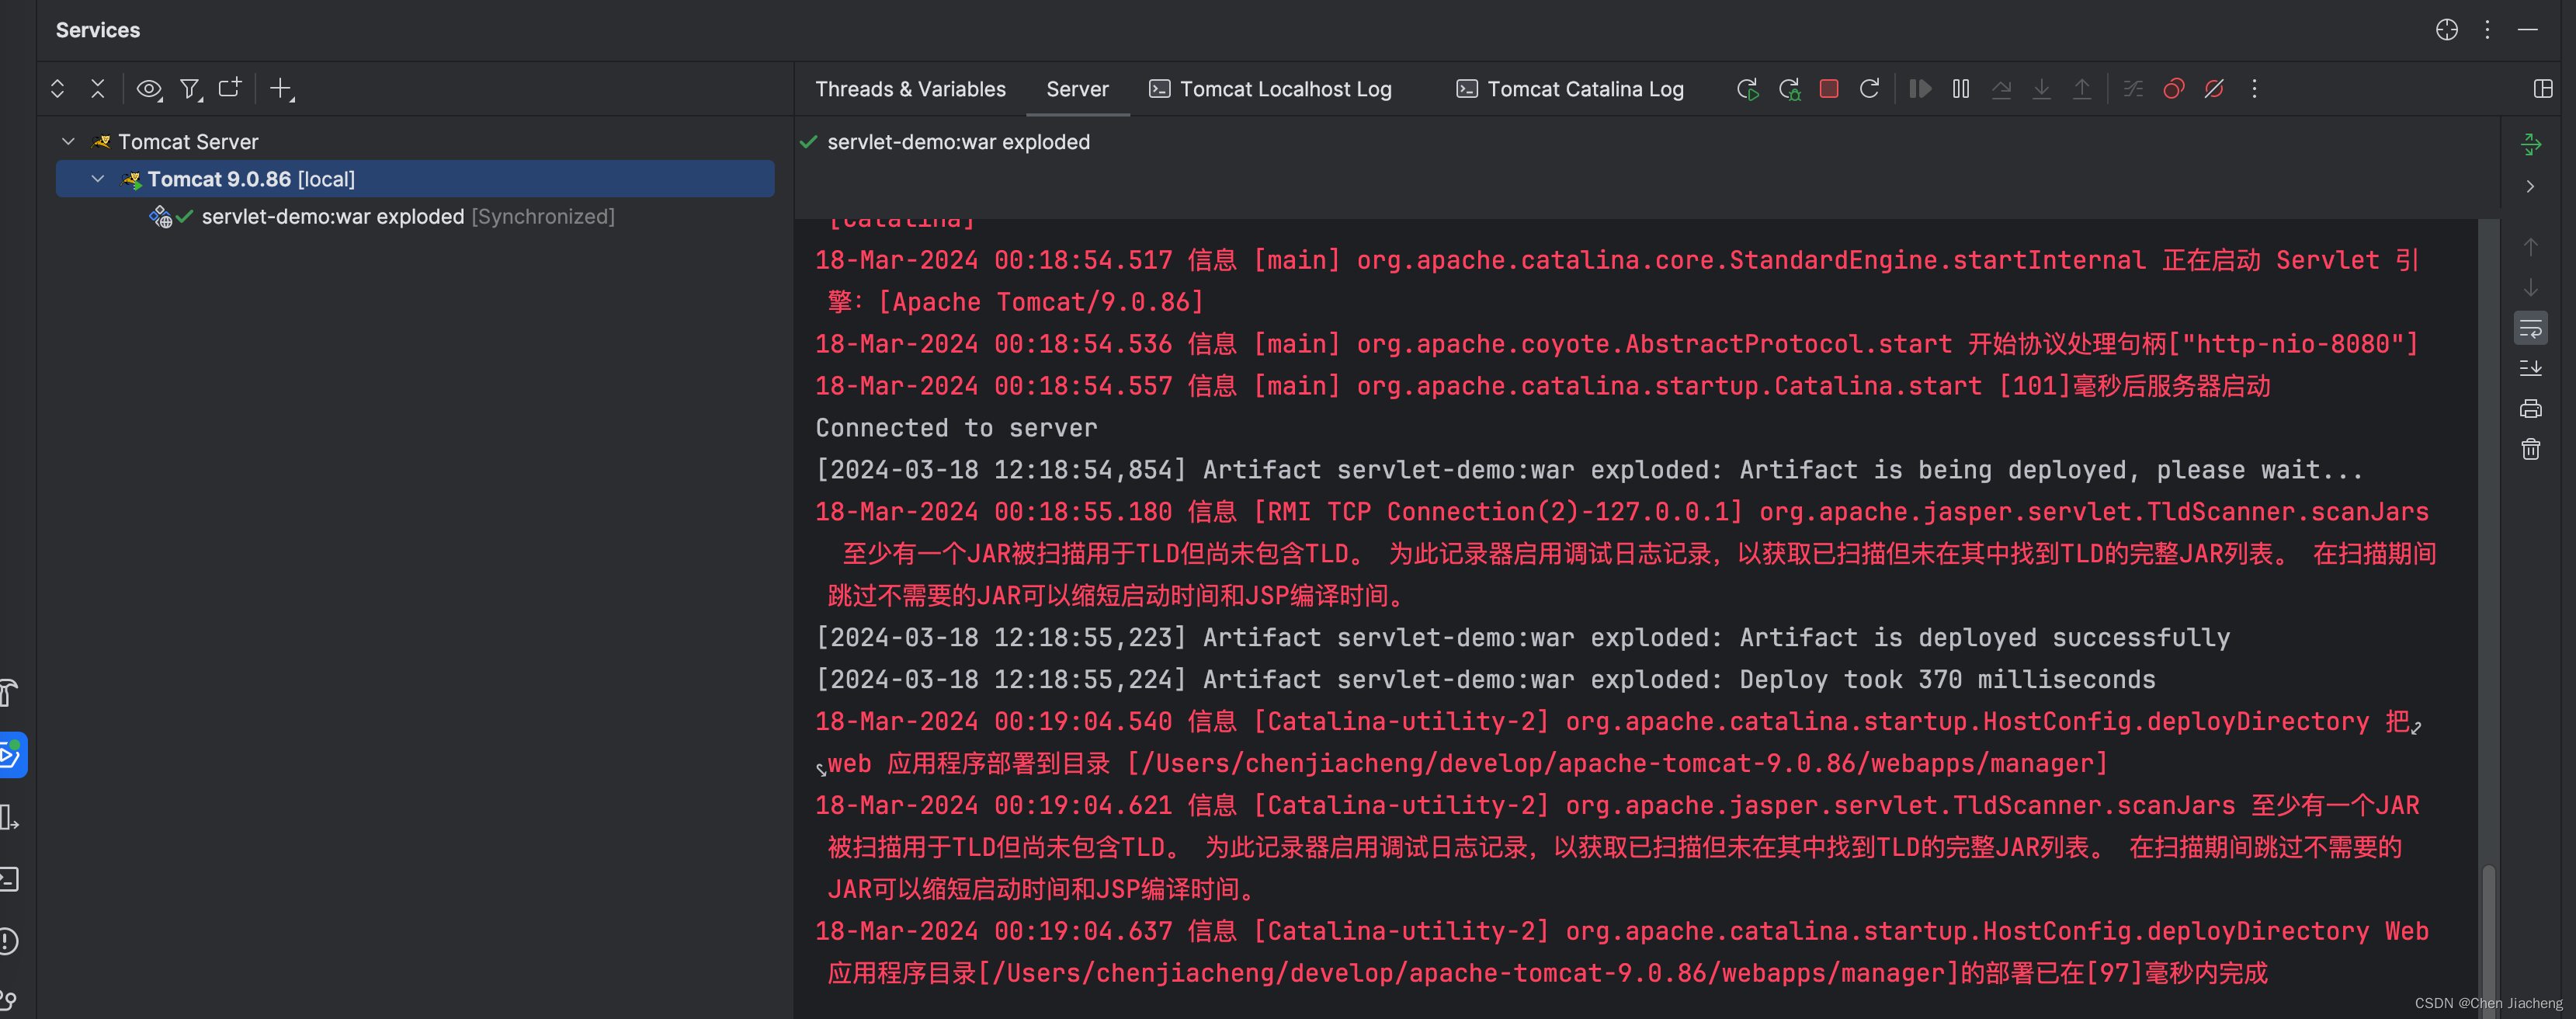Toggle mute breakpoints

[x=2214, y=89]
